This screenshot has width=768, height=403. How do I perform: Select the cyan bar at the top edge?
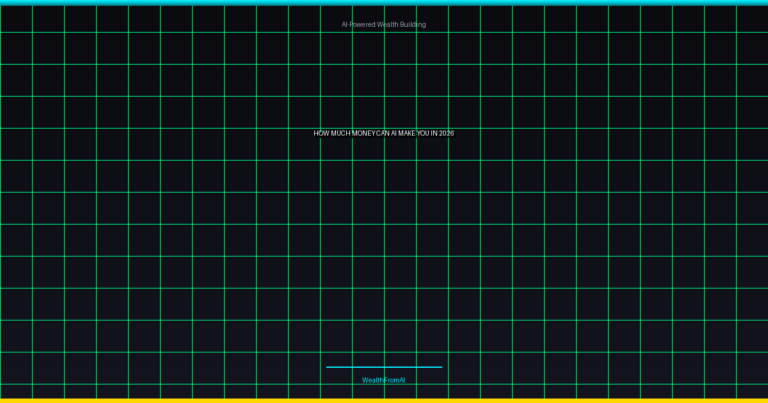click(384, 2)
